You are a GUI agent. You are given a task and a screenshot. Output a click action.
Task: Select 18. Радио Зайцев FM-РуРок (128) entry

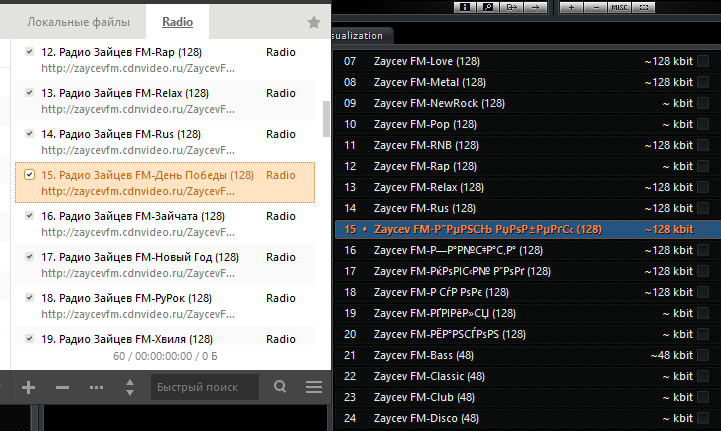(165, 305)
